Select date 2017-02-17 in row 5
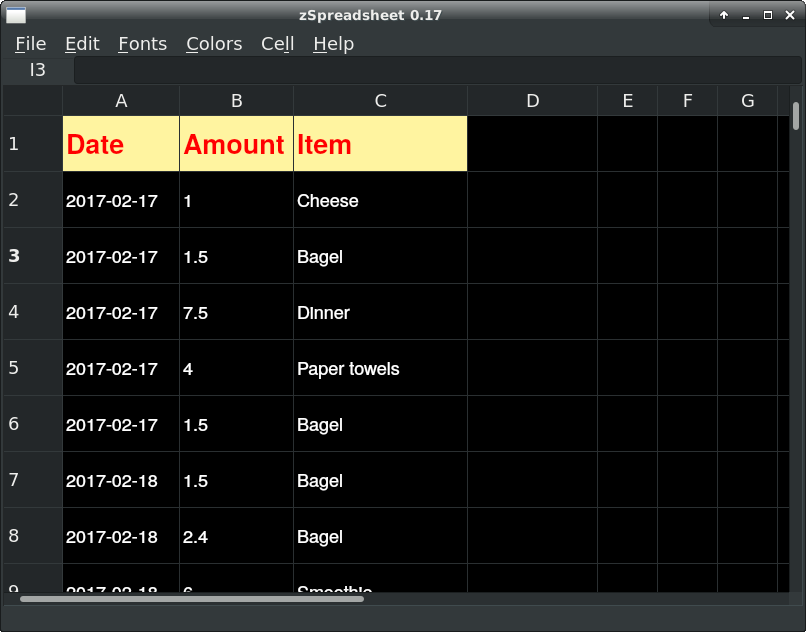 121,368
